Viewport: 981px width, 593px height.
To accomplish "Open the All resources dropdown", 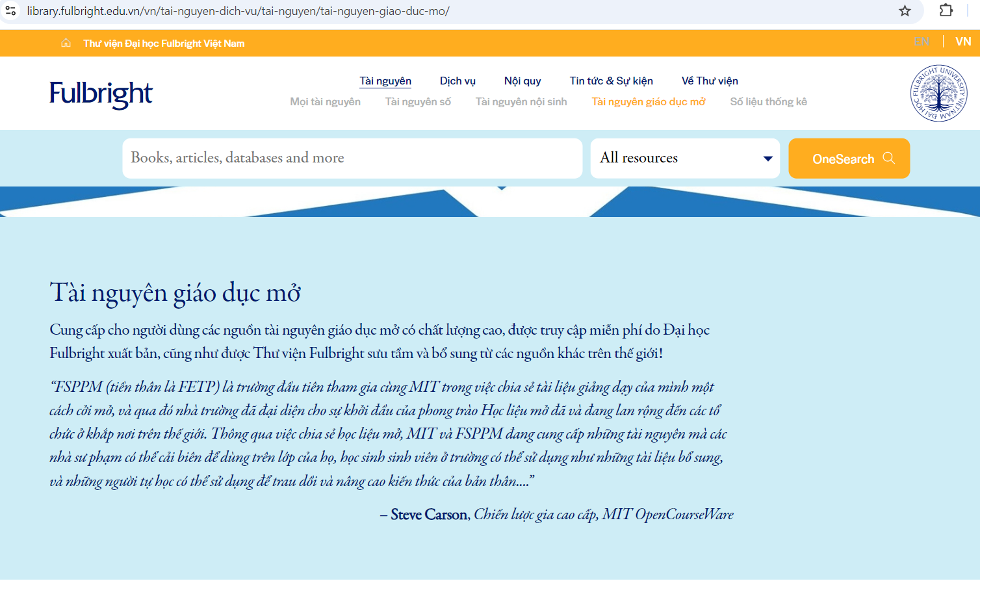I will pos(685,158).
